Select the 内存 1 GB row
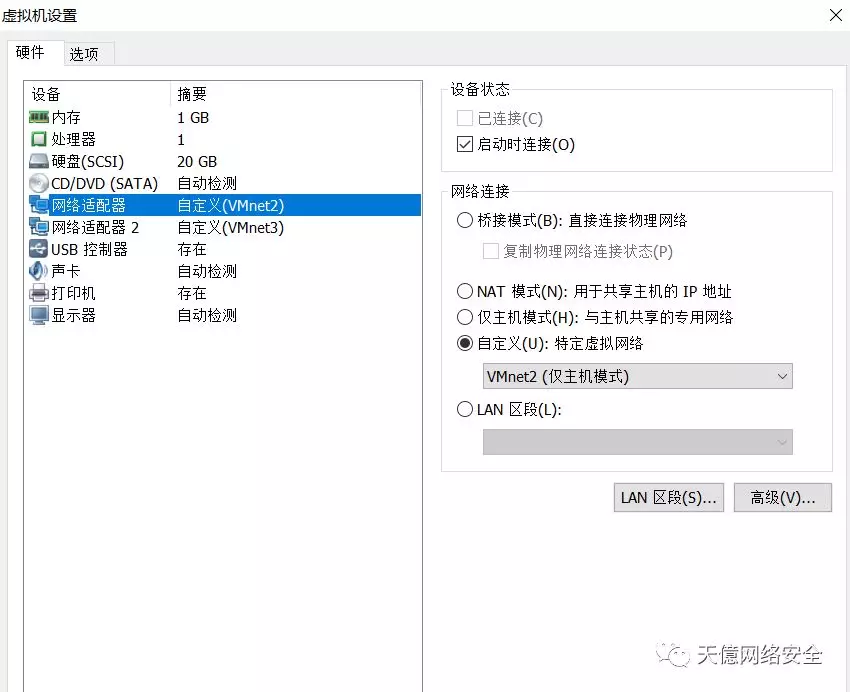This screenshot has width=850, height=692. (x=222, y=117)
